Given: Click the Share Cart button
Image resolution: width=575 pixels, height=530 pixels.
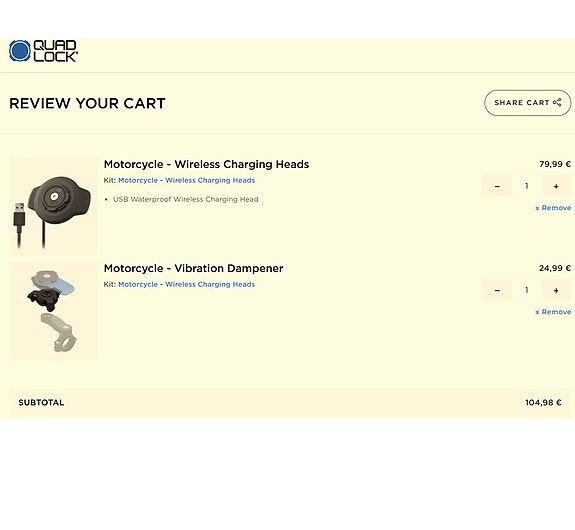Looking at the screenshot, I should pos(527,103).
